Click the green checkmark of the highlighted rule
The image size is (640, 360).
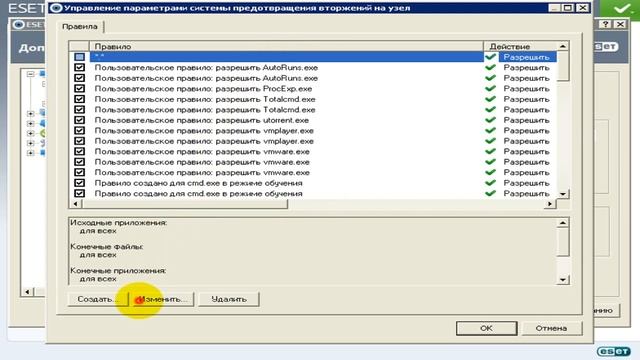click(491, 57)
